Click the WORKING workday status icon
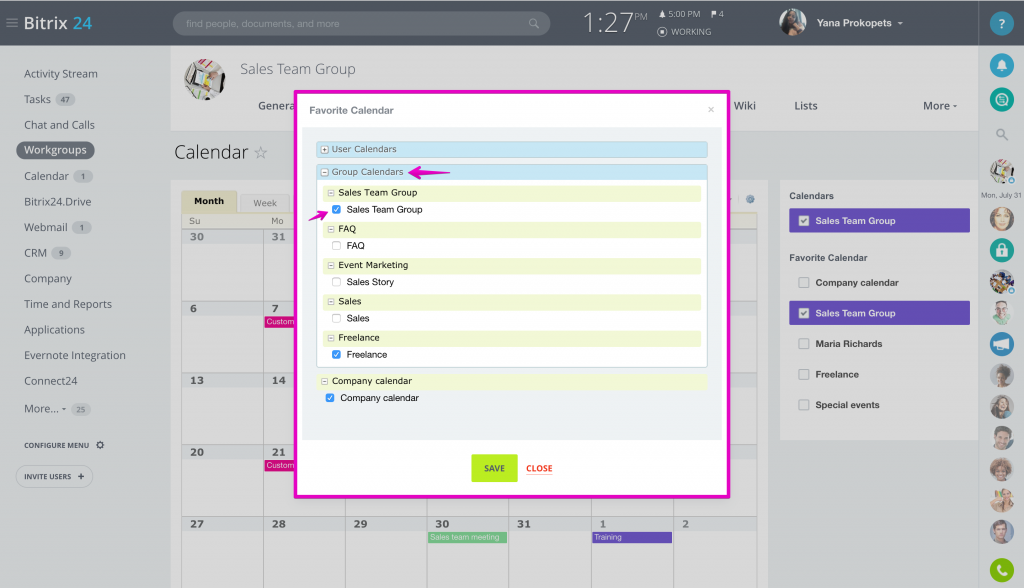Image resolution: width=1024 pixels, height=588 pixels. tap(662, 31)
